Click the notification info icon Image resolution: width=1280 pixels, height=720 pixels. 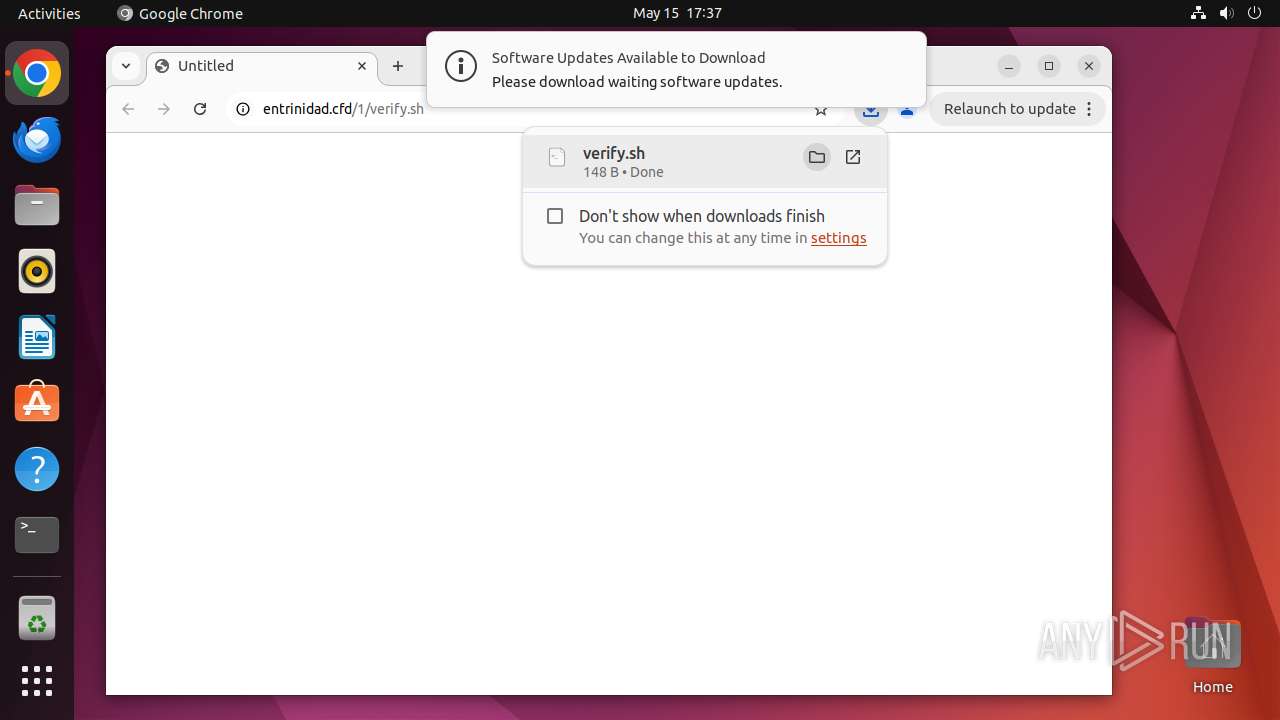click(461, 67)
